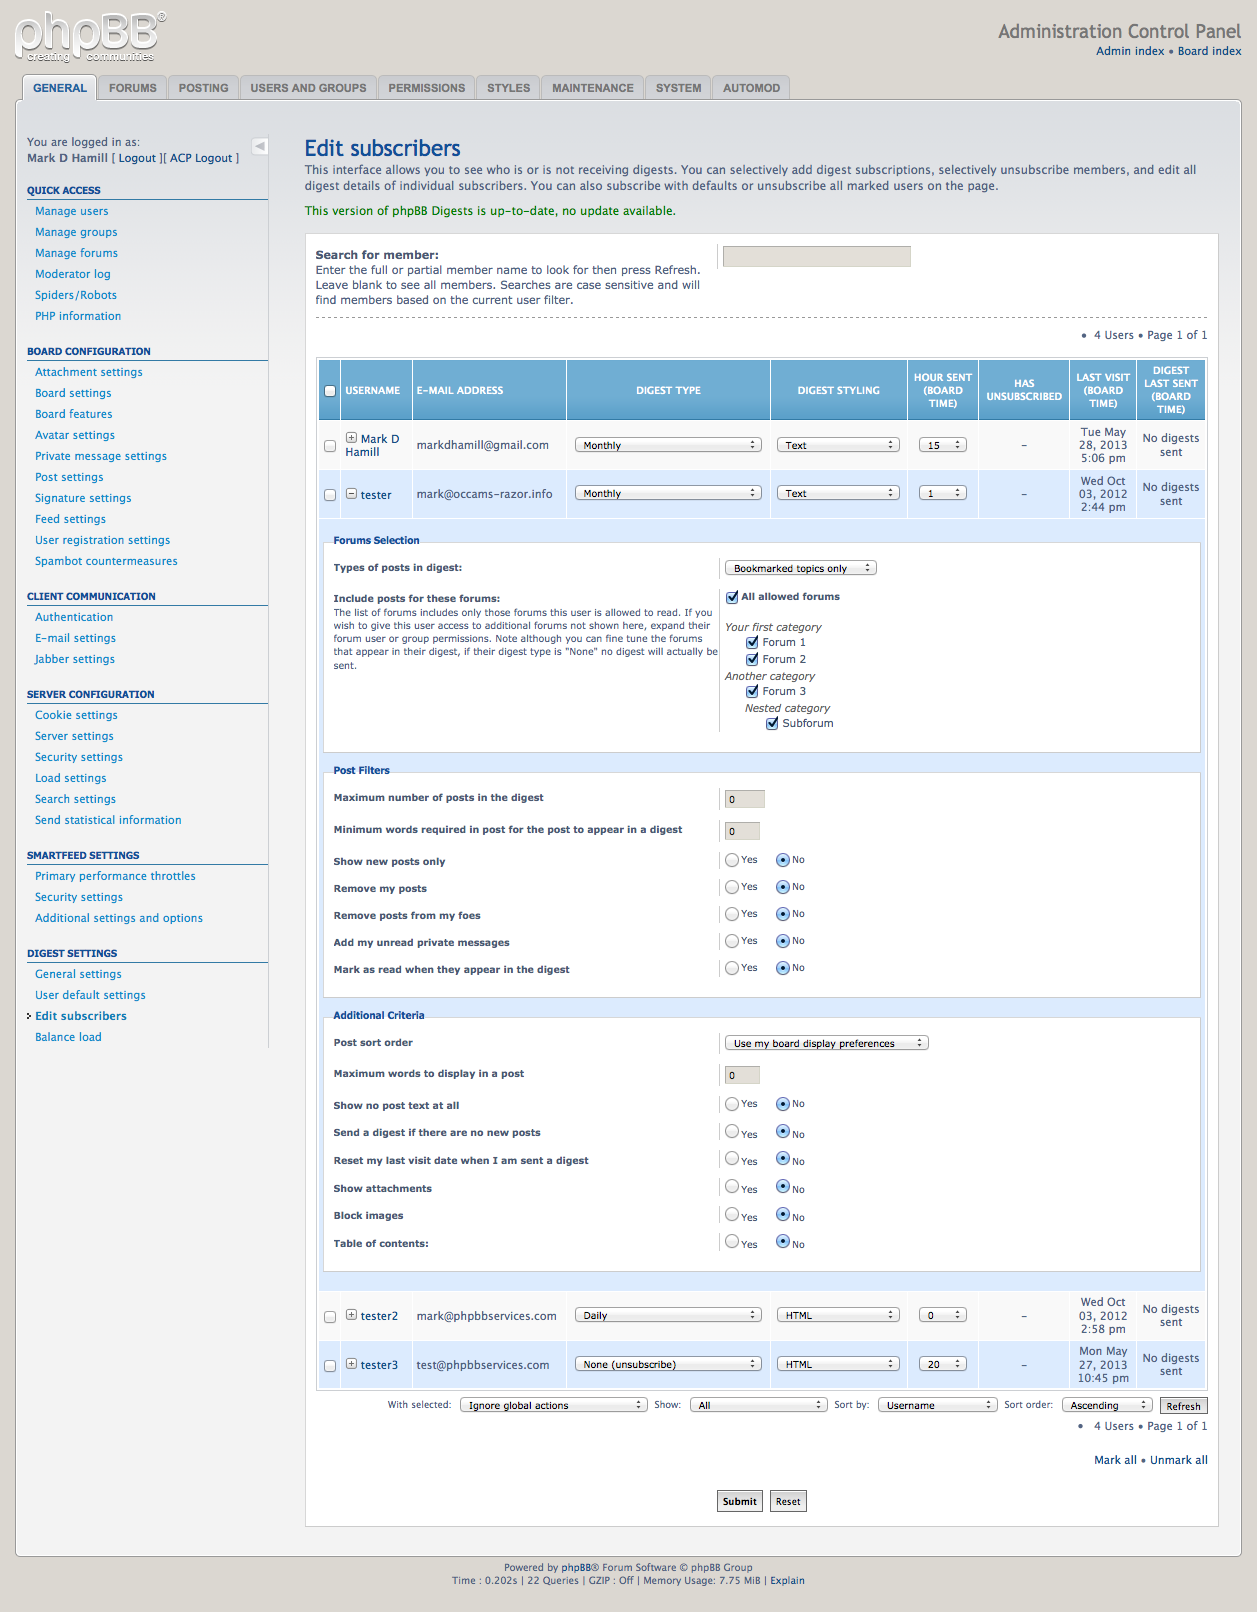Open With selected global actions dropdown
The width and height of the screenshot is (1257, 1612).
tap(553, 1405)
